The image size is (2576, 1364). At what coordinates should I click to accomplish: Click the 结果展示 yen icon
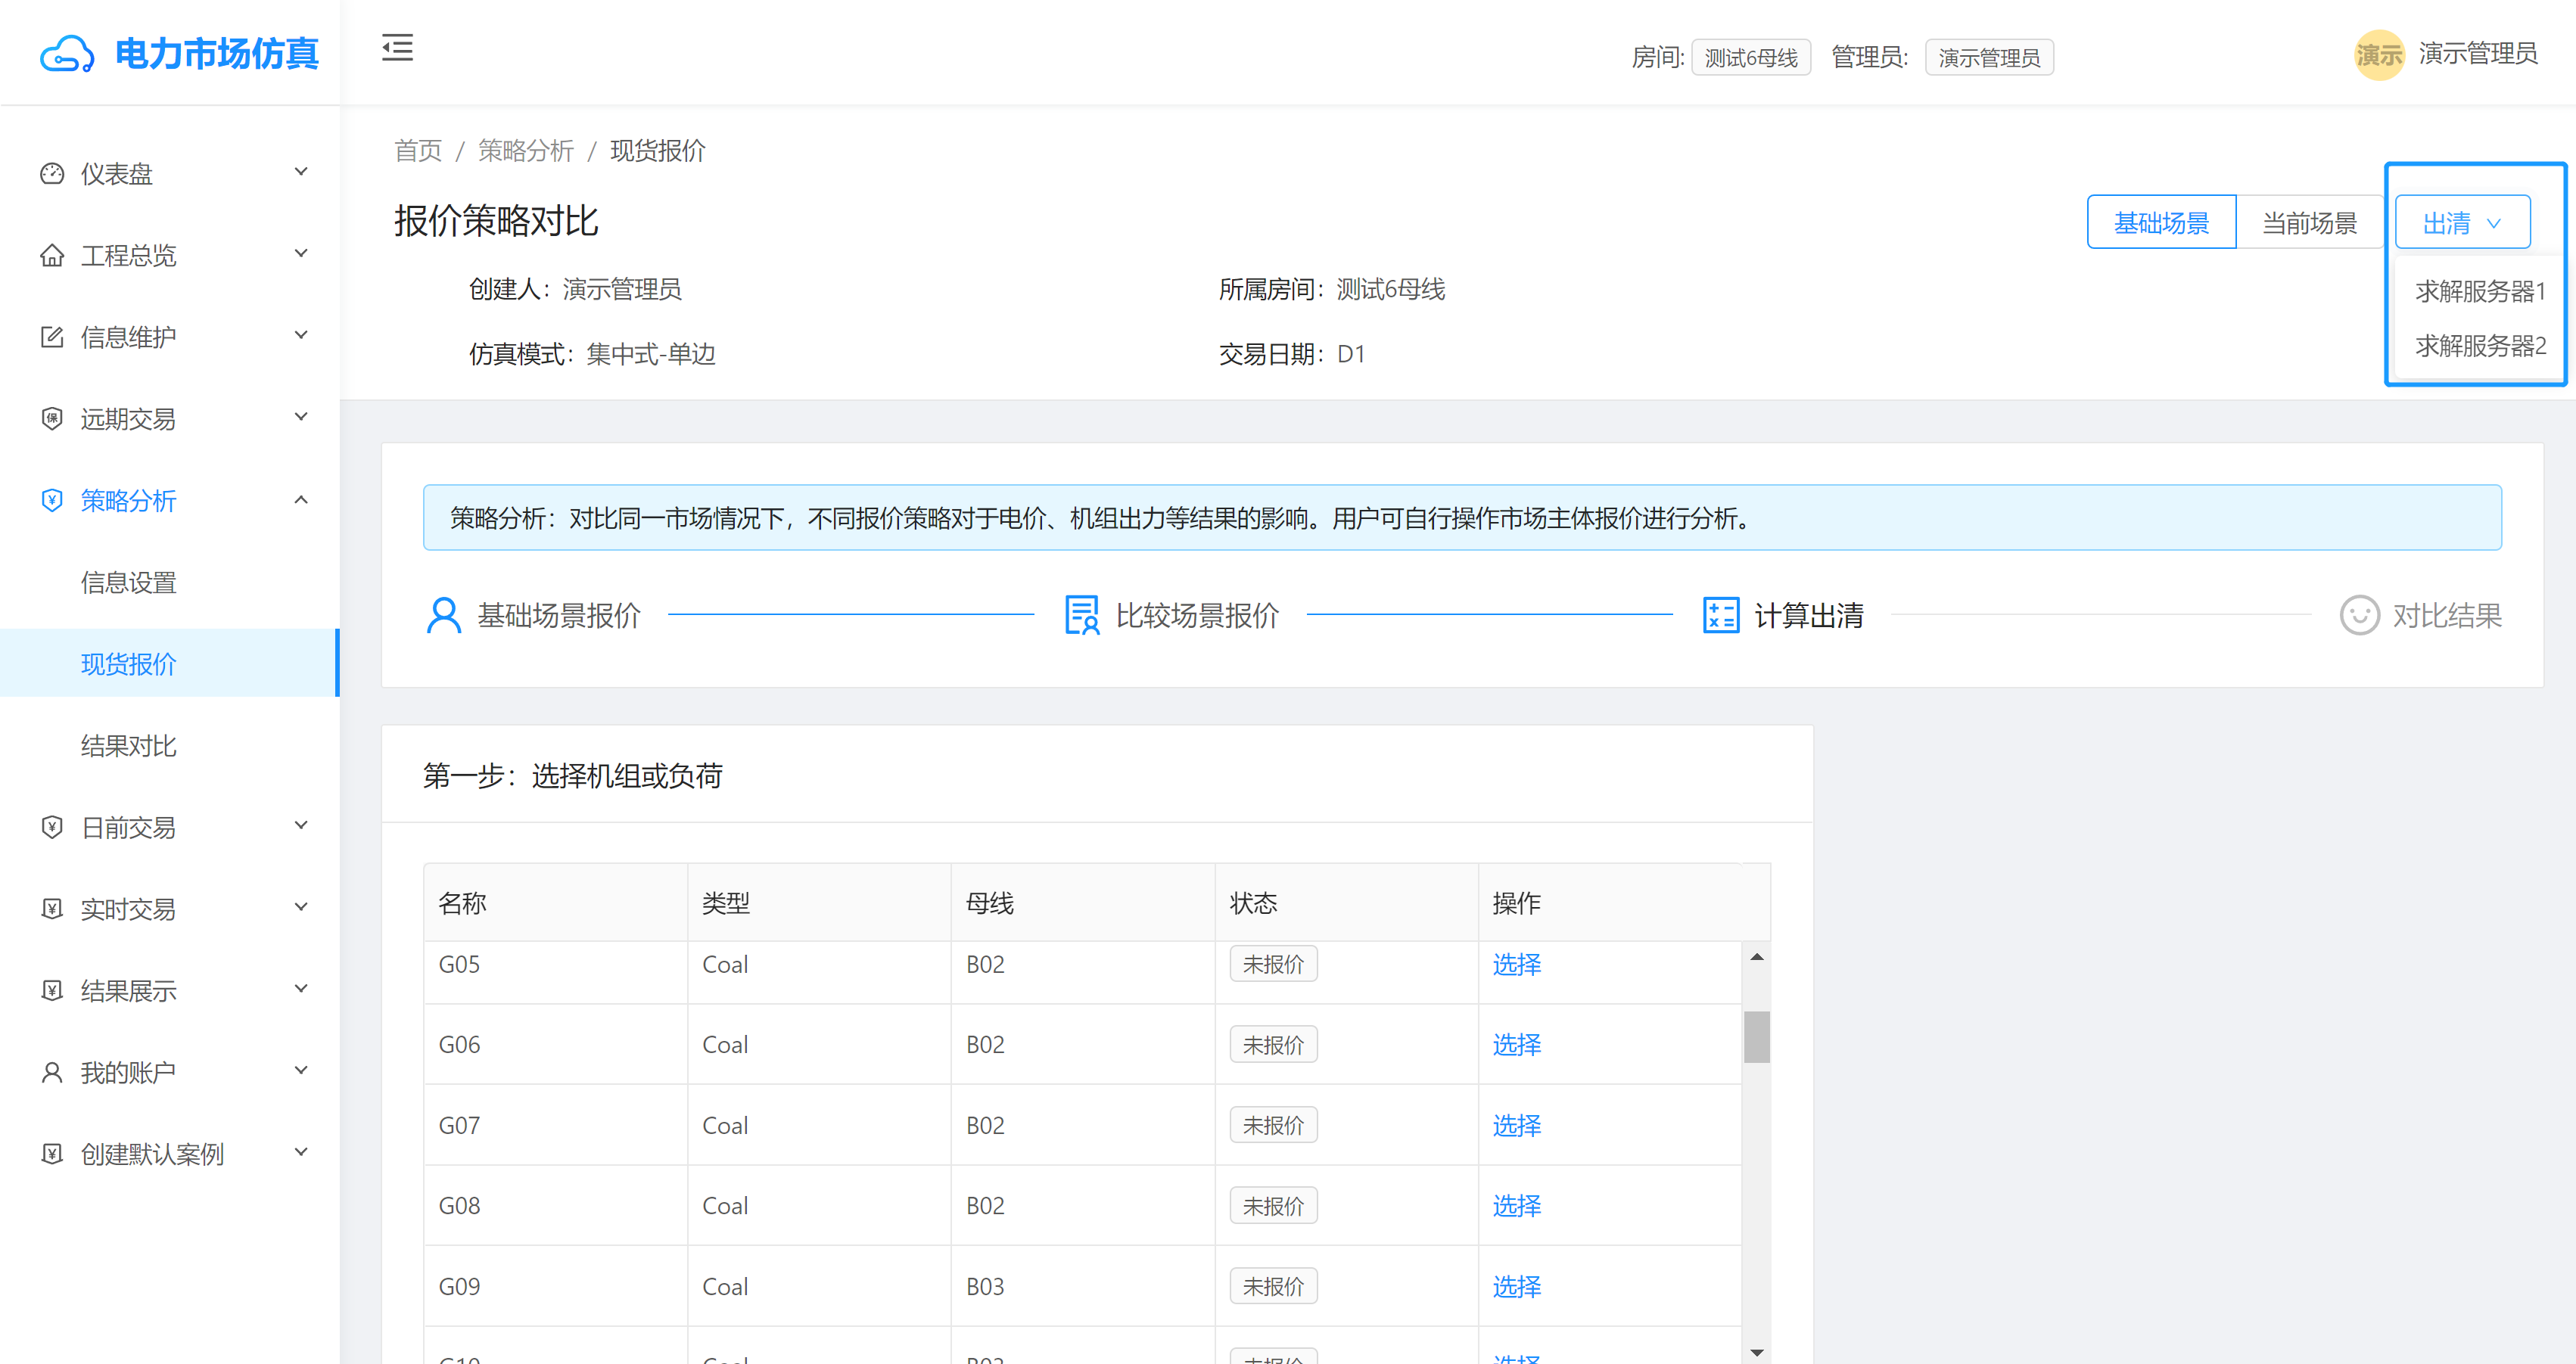52,990
